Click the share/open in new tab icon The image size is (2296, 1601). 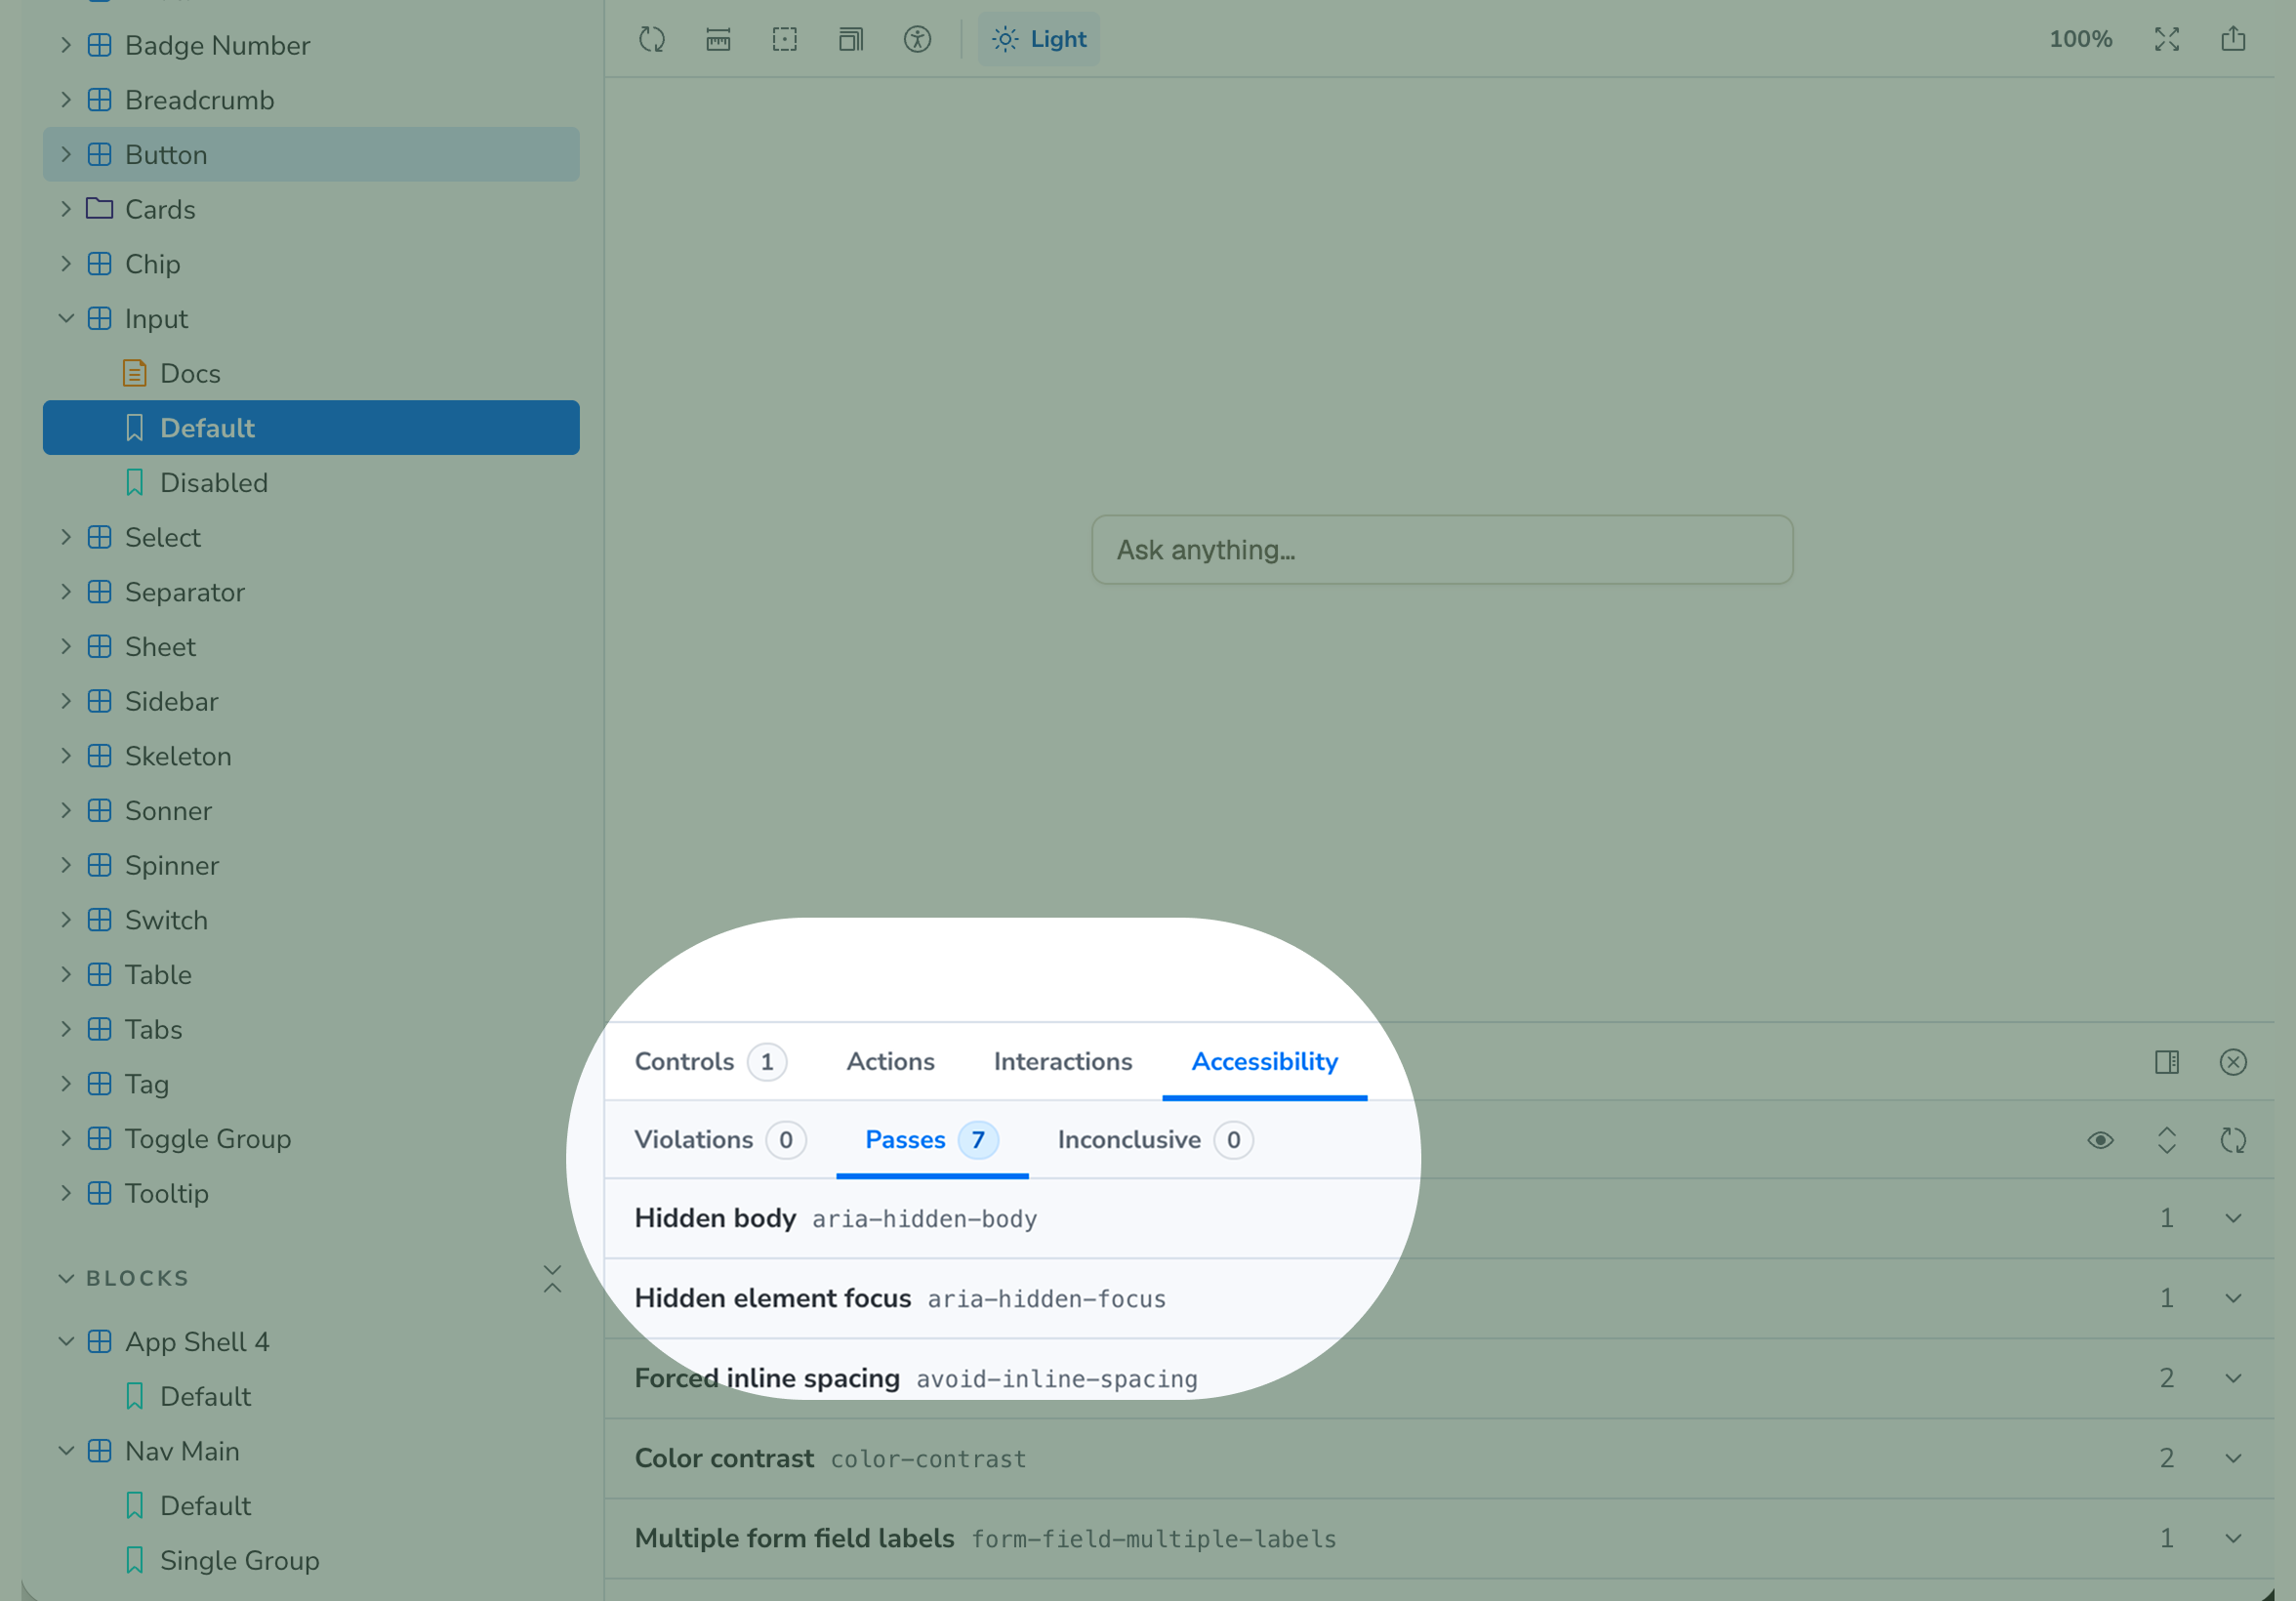point(2233,39)
